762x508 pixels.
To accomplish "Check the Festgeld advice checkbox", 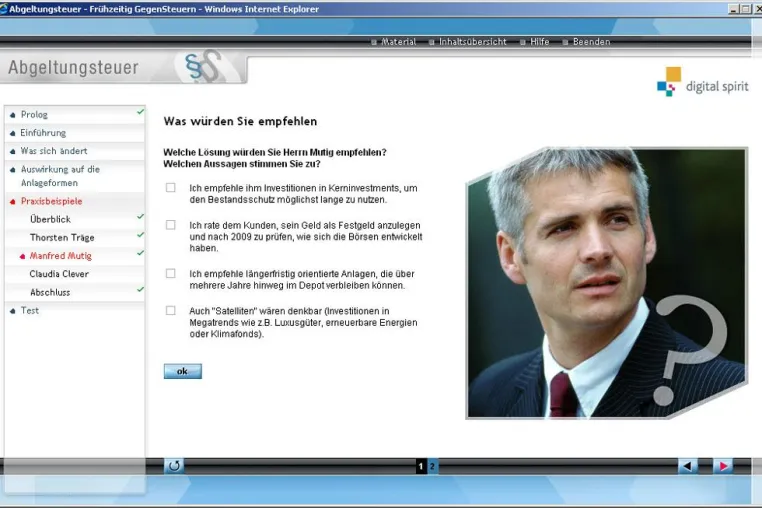I will pos(171,225).
